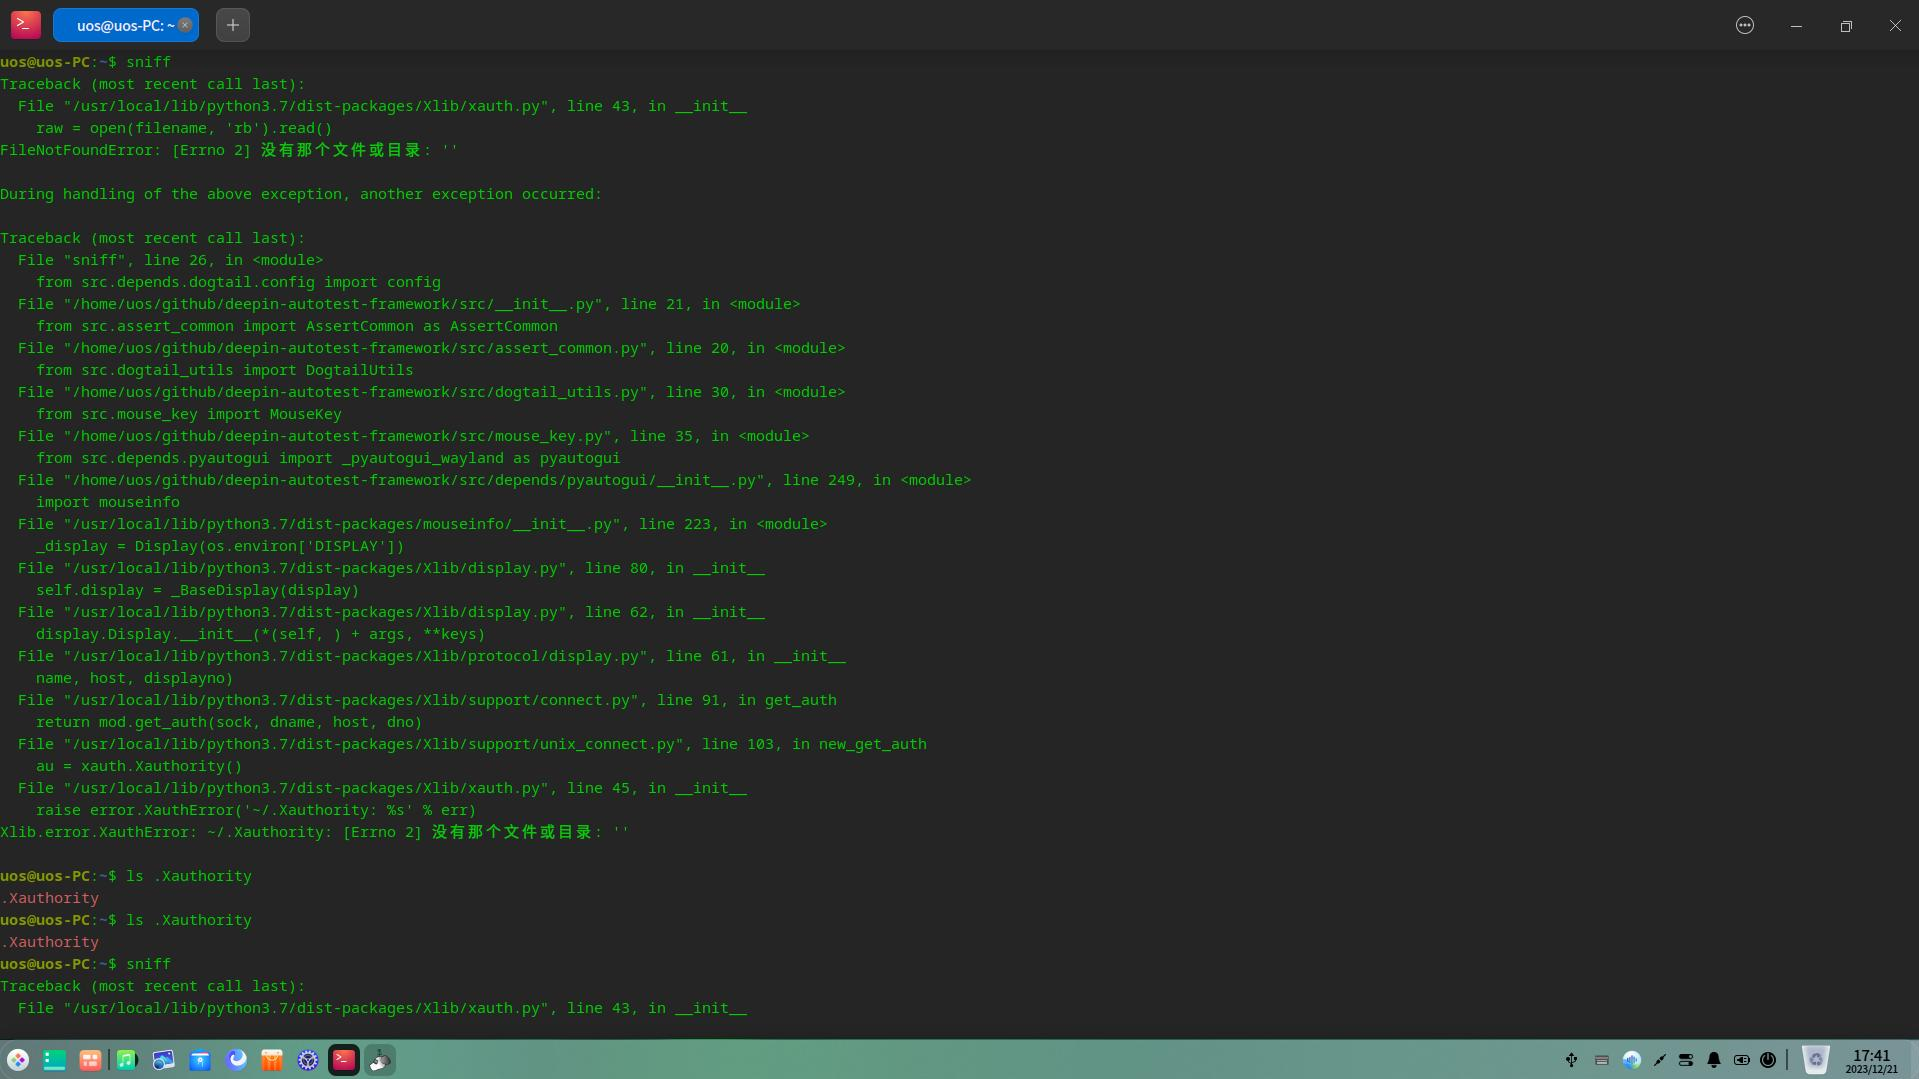The image size is (1919, 1079).
Task: Click the terminal app logo icon
Action: 25,25
